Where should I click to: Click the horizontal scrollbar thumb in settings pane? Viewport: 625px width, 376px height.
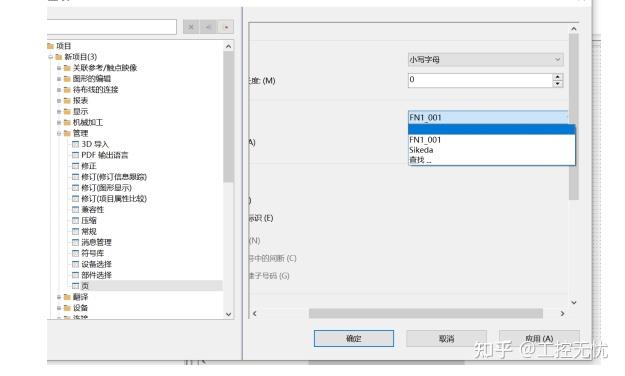tap(426, 314)
